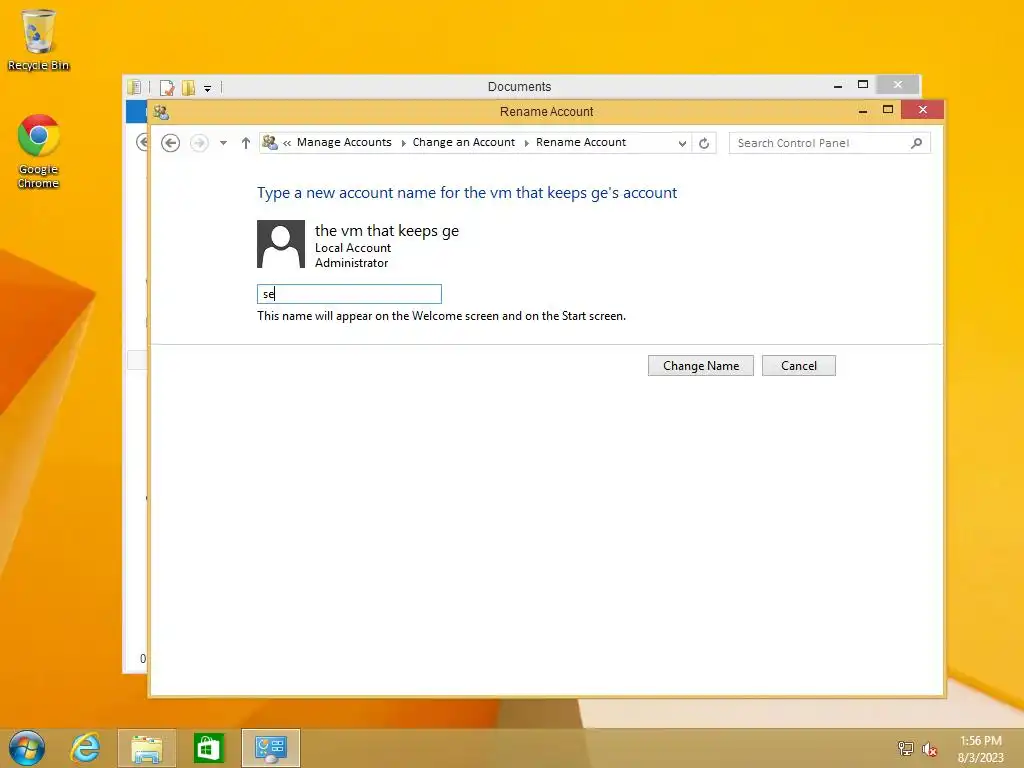Image resolution: width=1024 pixels, height=768 pixels.
Task: Click the Rename Account window title icon
Action: [161, 112]
